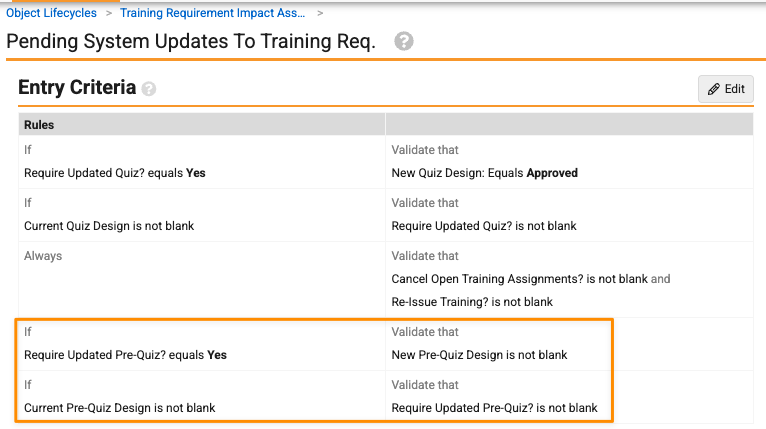The height and width of the screenshot is (429, 766).
Task: Select validation New Pre-Quiz Design is not blank
Action: click(479, 355)
